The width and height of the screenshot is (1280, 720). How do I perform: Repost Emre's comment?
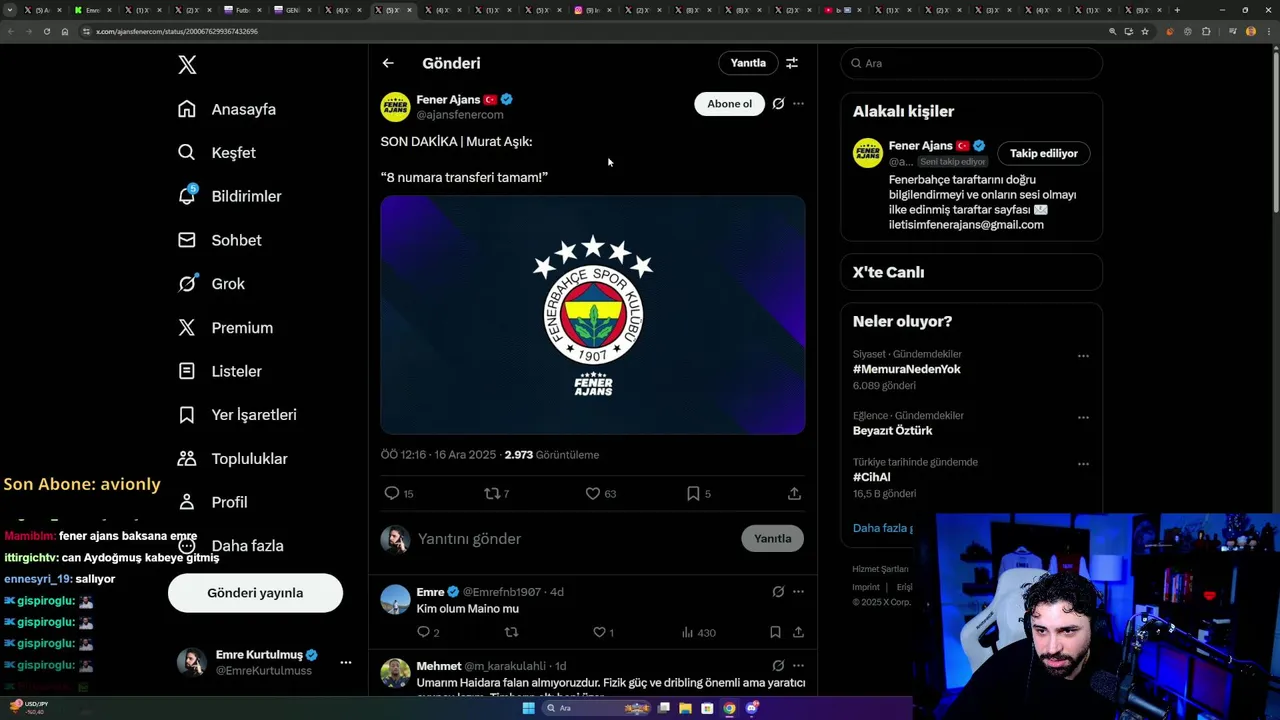click(x=511, y=633)
